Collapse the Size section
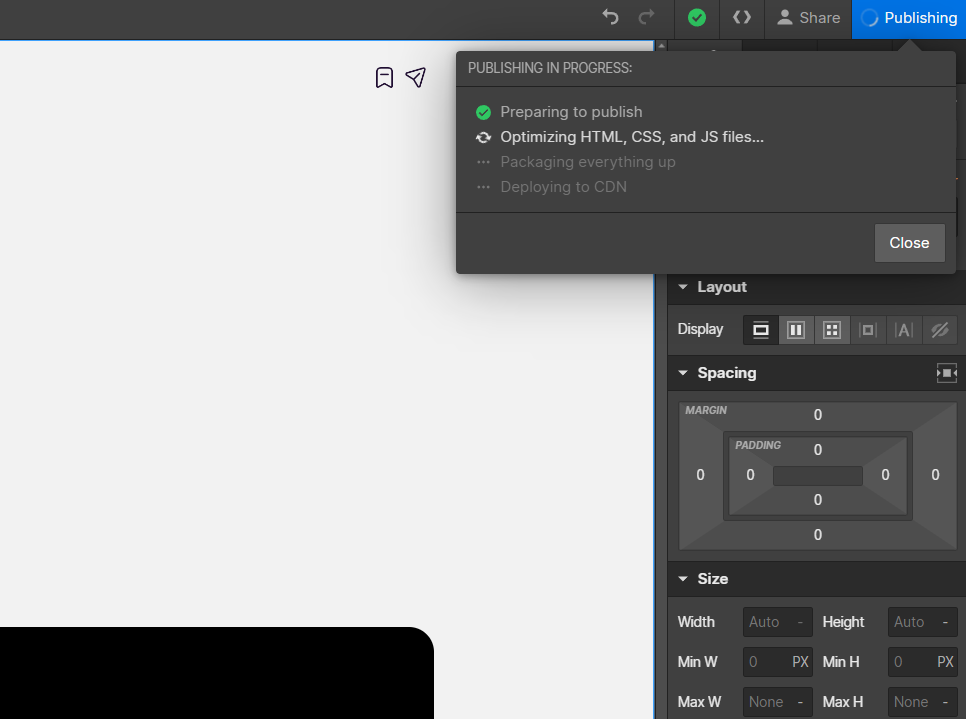This screenshot has height=719, width=966. [683, 579]
